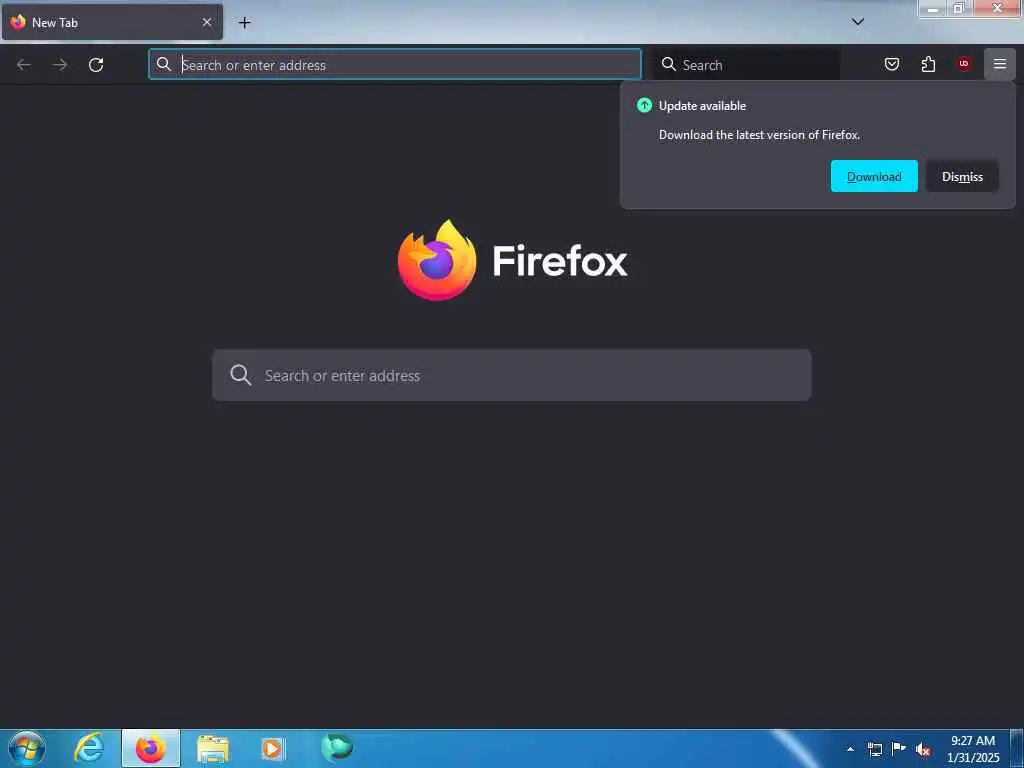Open Windows Explorer from taskbar
The image size is (1024, 768).
[213, 749]
